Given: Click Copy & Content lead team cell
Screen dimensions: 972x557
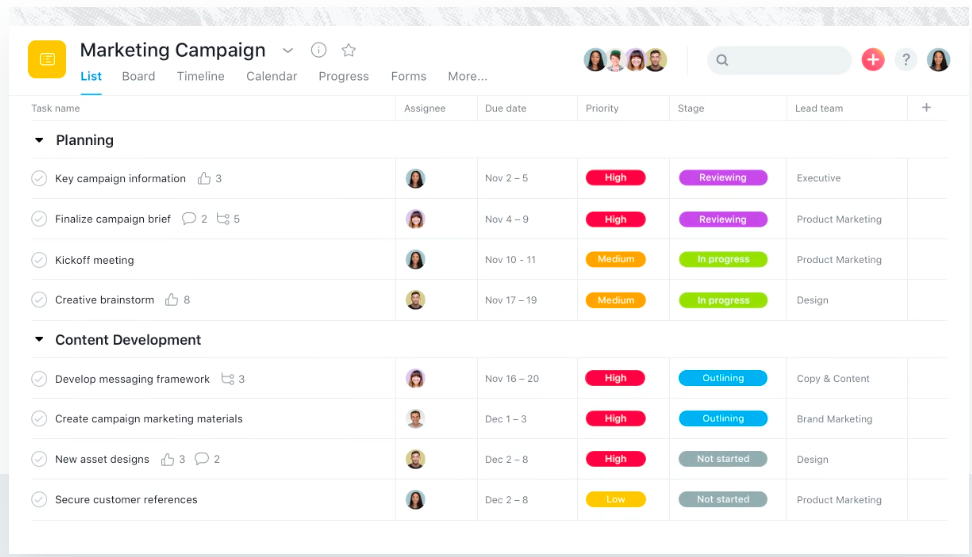Looking at the screenshot, I should (833, 379).
